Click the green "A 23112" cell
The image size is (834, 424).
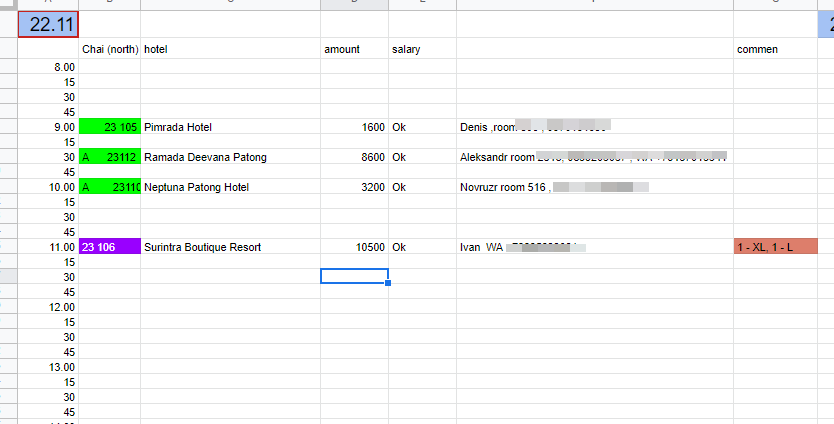pos(109,157)
